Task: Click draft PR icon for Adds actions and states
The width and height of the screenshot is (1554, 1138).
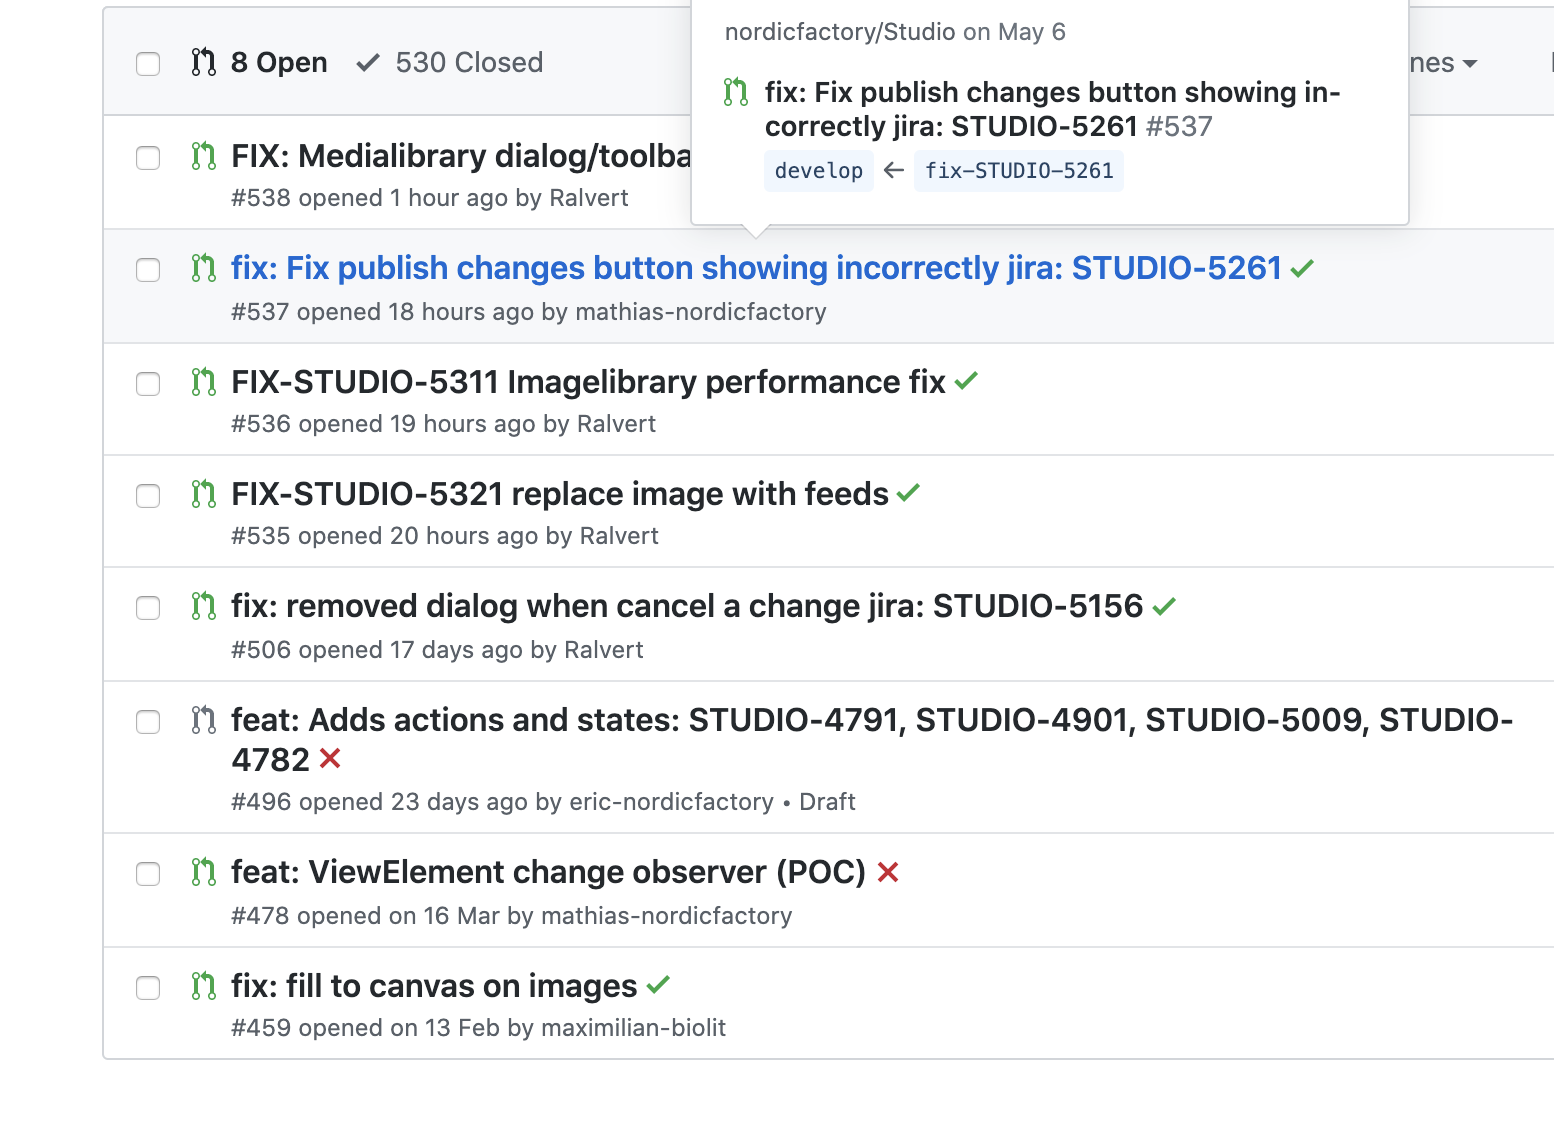Action: coord(204,720)
